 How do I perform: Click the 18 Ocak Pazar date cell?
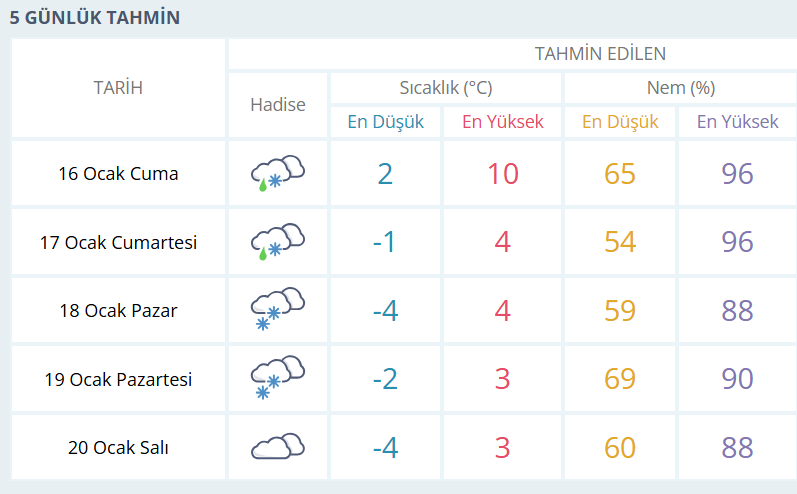coord(118,310)
